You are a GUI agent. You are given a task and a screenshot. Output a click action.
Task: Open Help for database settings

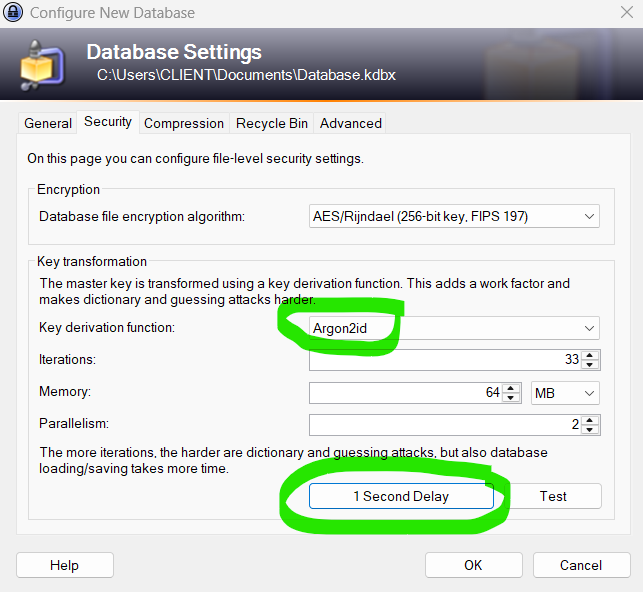pyautogui.click(x=64, y=565)
